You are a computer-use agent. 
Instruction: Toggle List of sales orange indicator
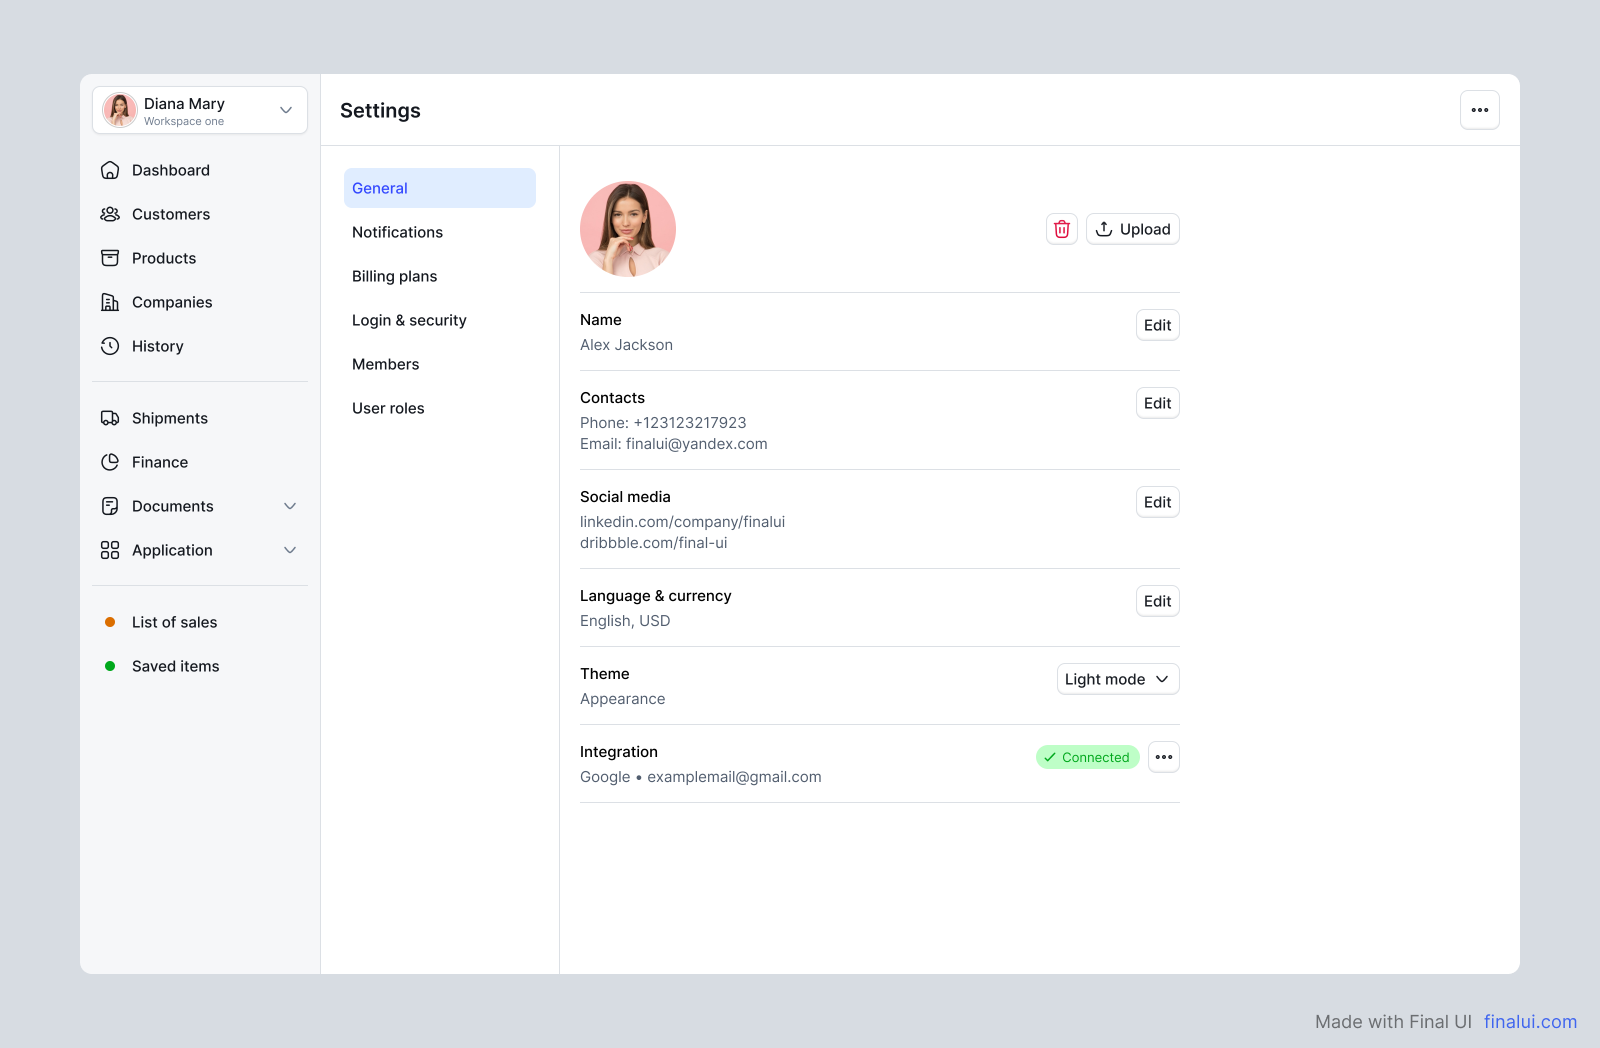[x=109, y=622]
